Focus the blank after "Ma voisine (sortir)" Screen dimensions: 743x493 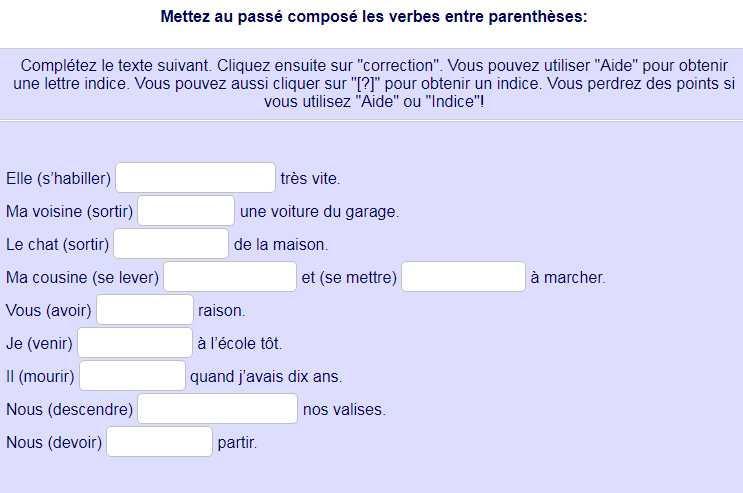pyautogui.click(x=186, y=210)
